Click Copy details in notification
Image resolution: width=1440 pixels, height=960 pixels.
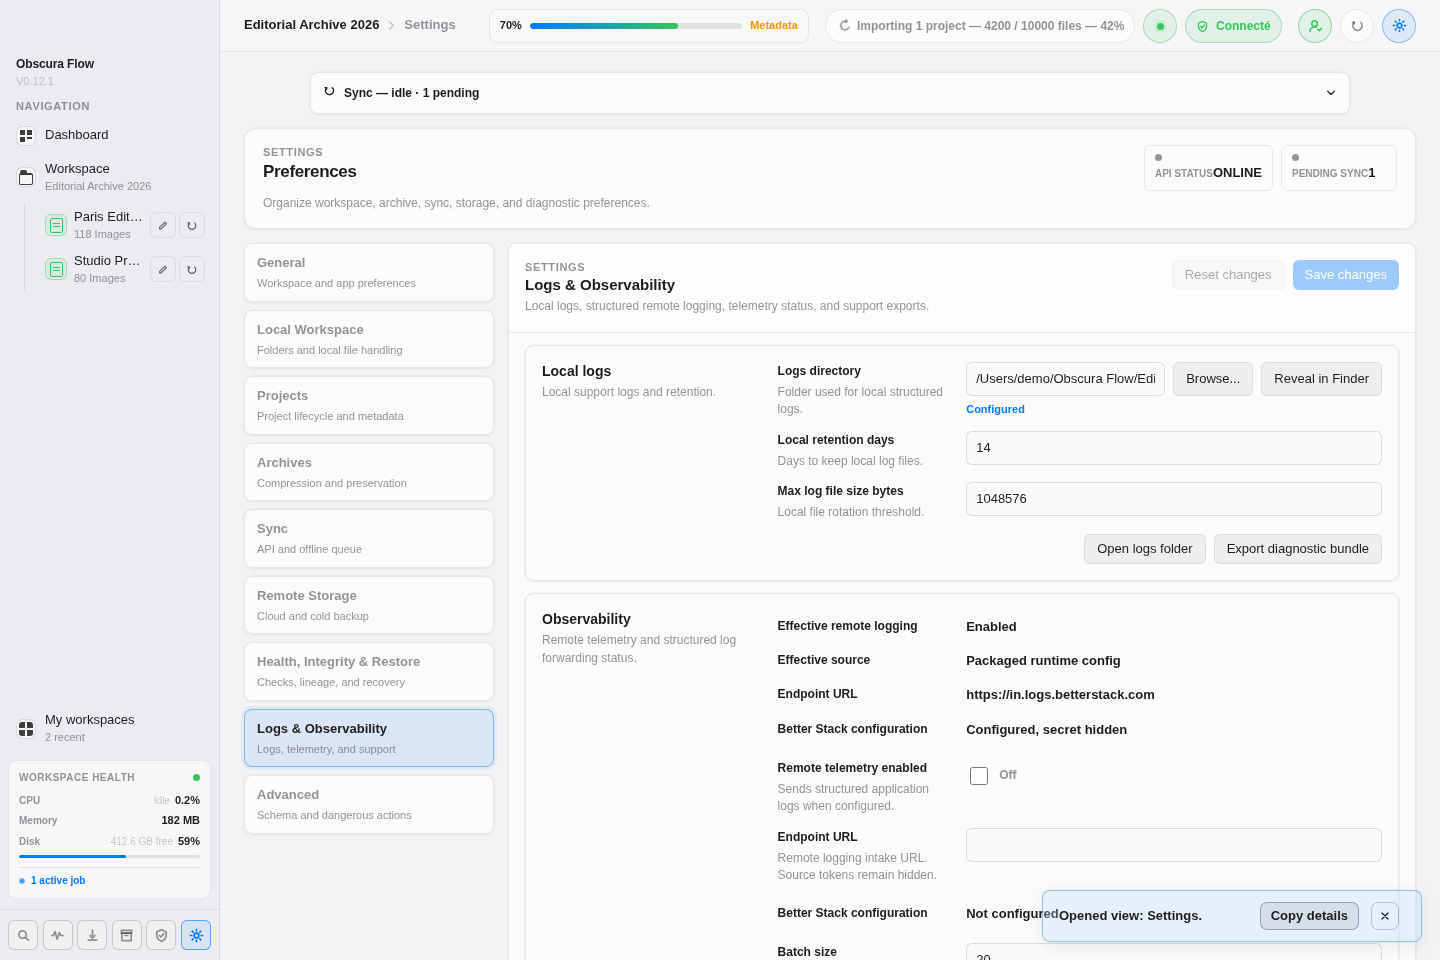1309,916
